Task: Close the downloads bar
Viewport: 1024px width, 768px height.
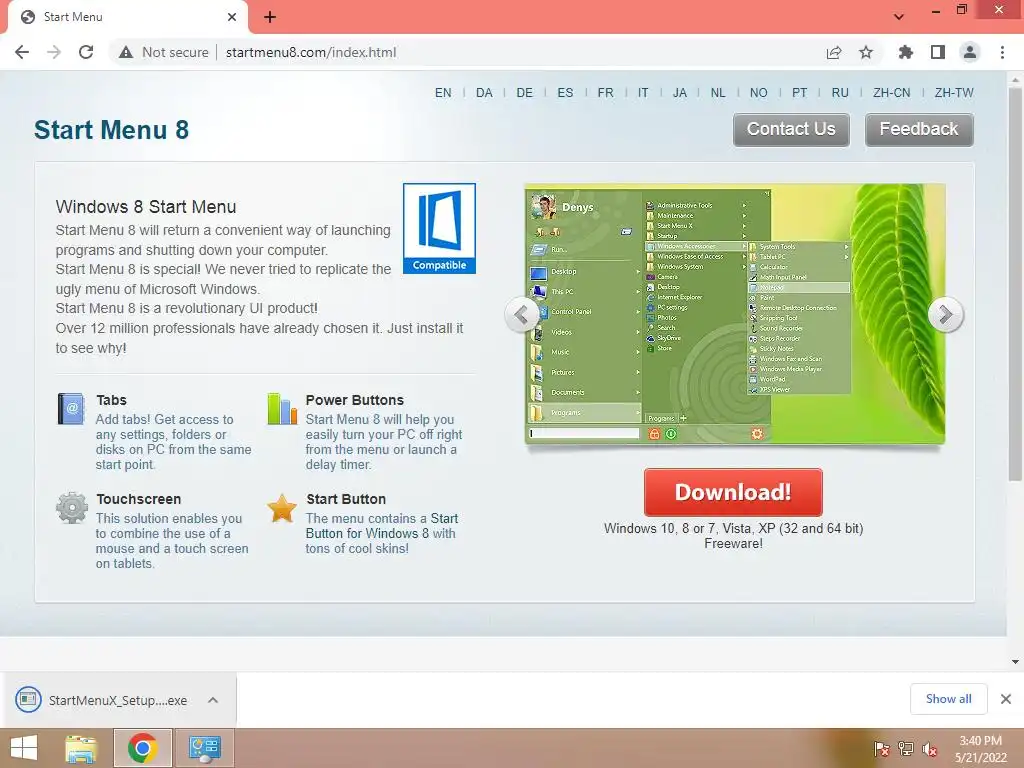Action: pos(1006,699)
